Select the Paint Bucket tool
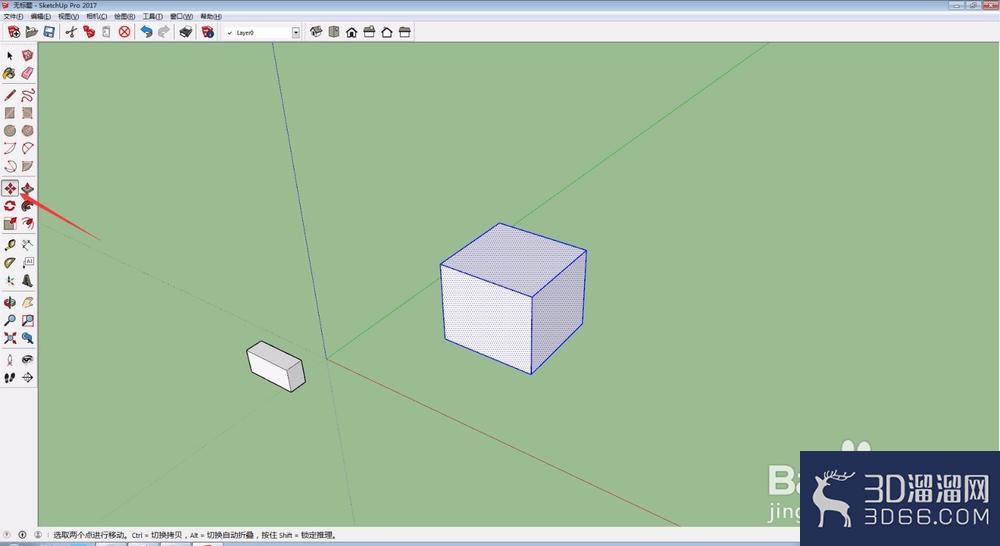 [10, 73]
